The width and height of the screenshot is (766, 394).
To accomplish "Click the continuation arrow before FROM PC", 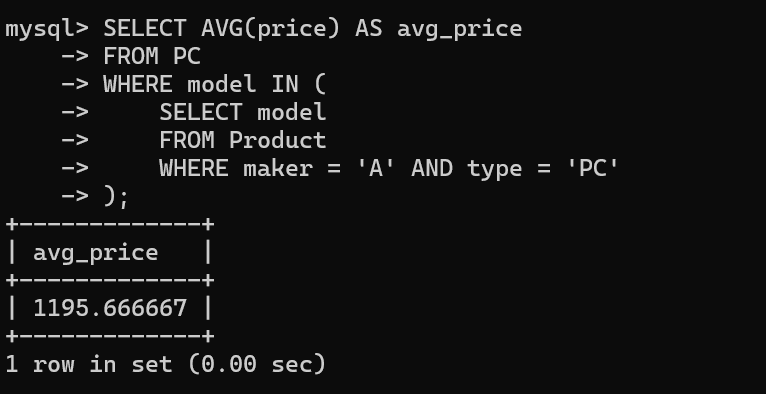I will [75, 56].
